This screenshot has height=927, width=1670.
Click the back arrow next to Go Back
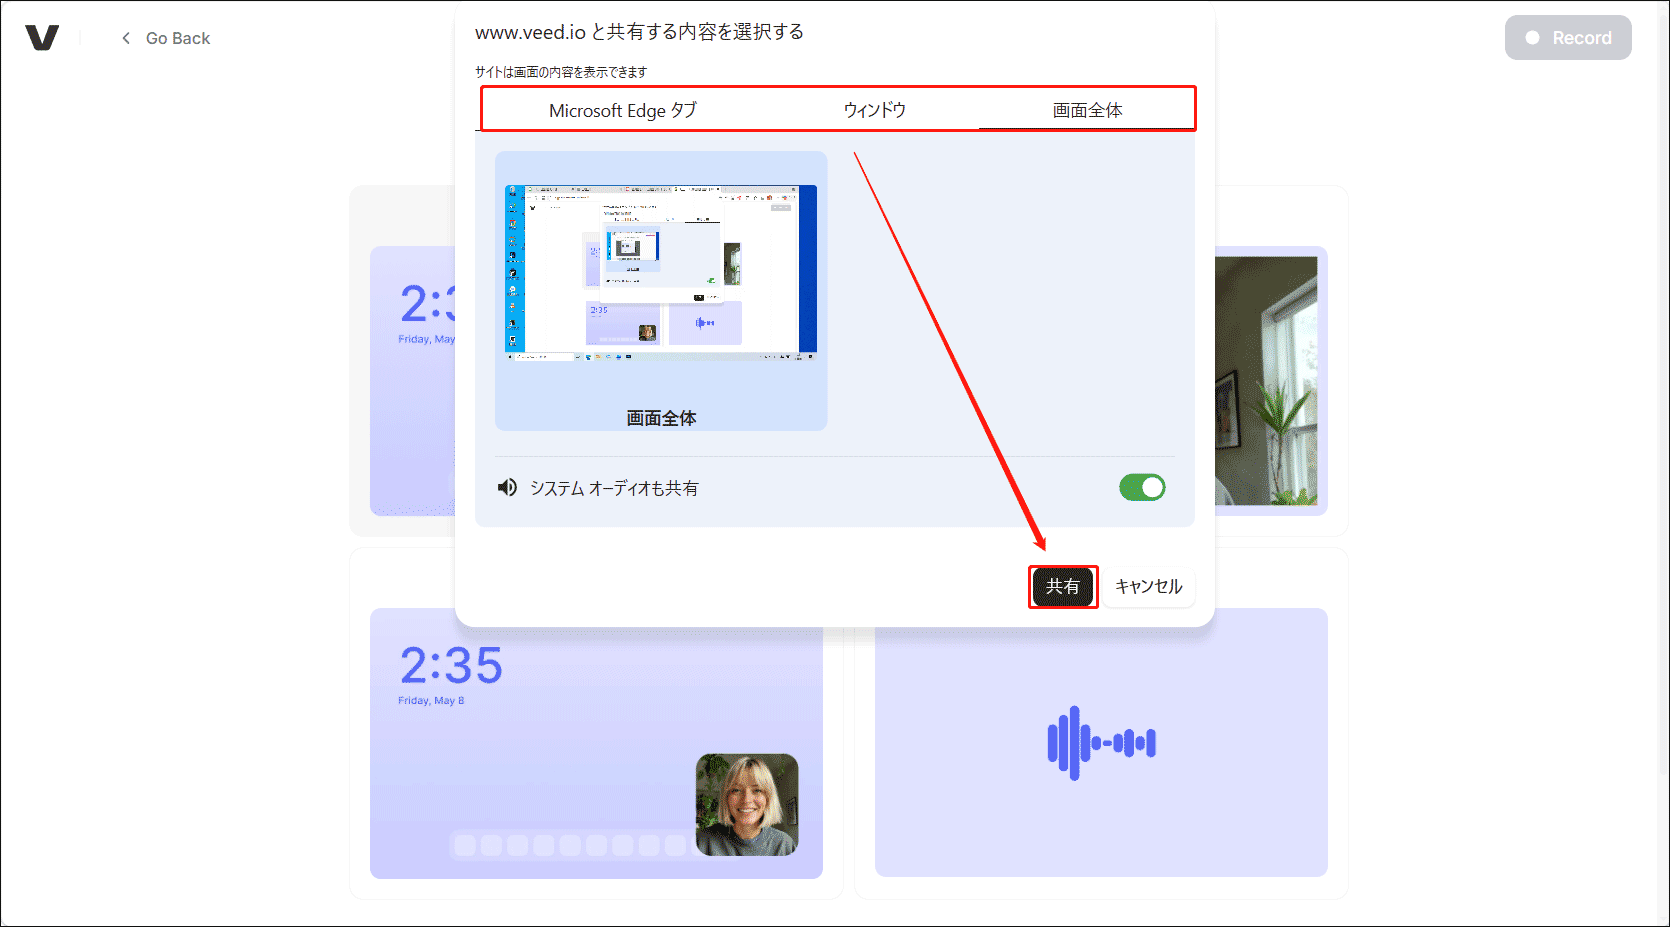[x=125, y=37]
